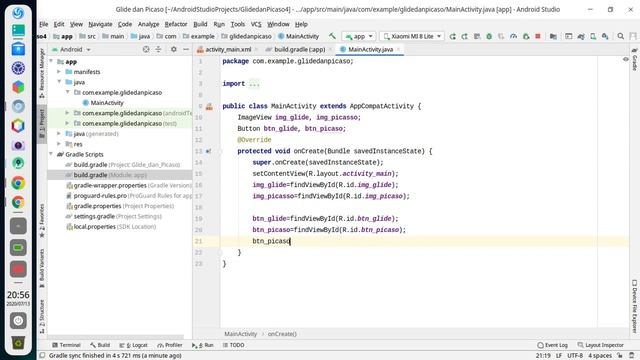Viewport: 640px width, 360px height.
Task: Click the Search Everywhere magnifier icon
Action: [620, 36]
